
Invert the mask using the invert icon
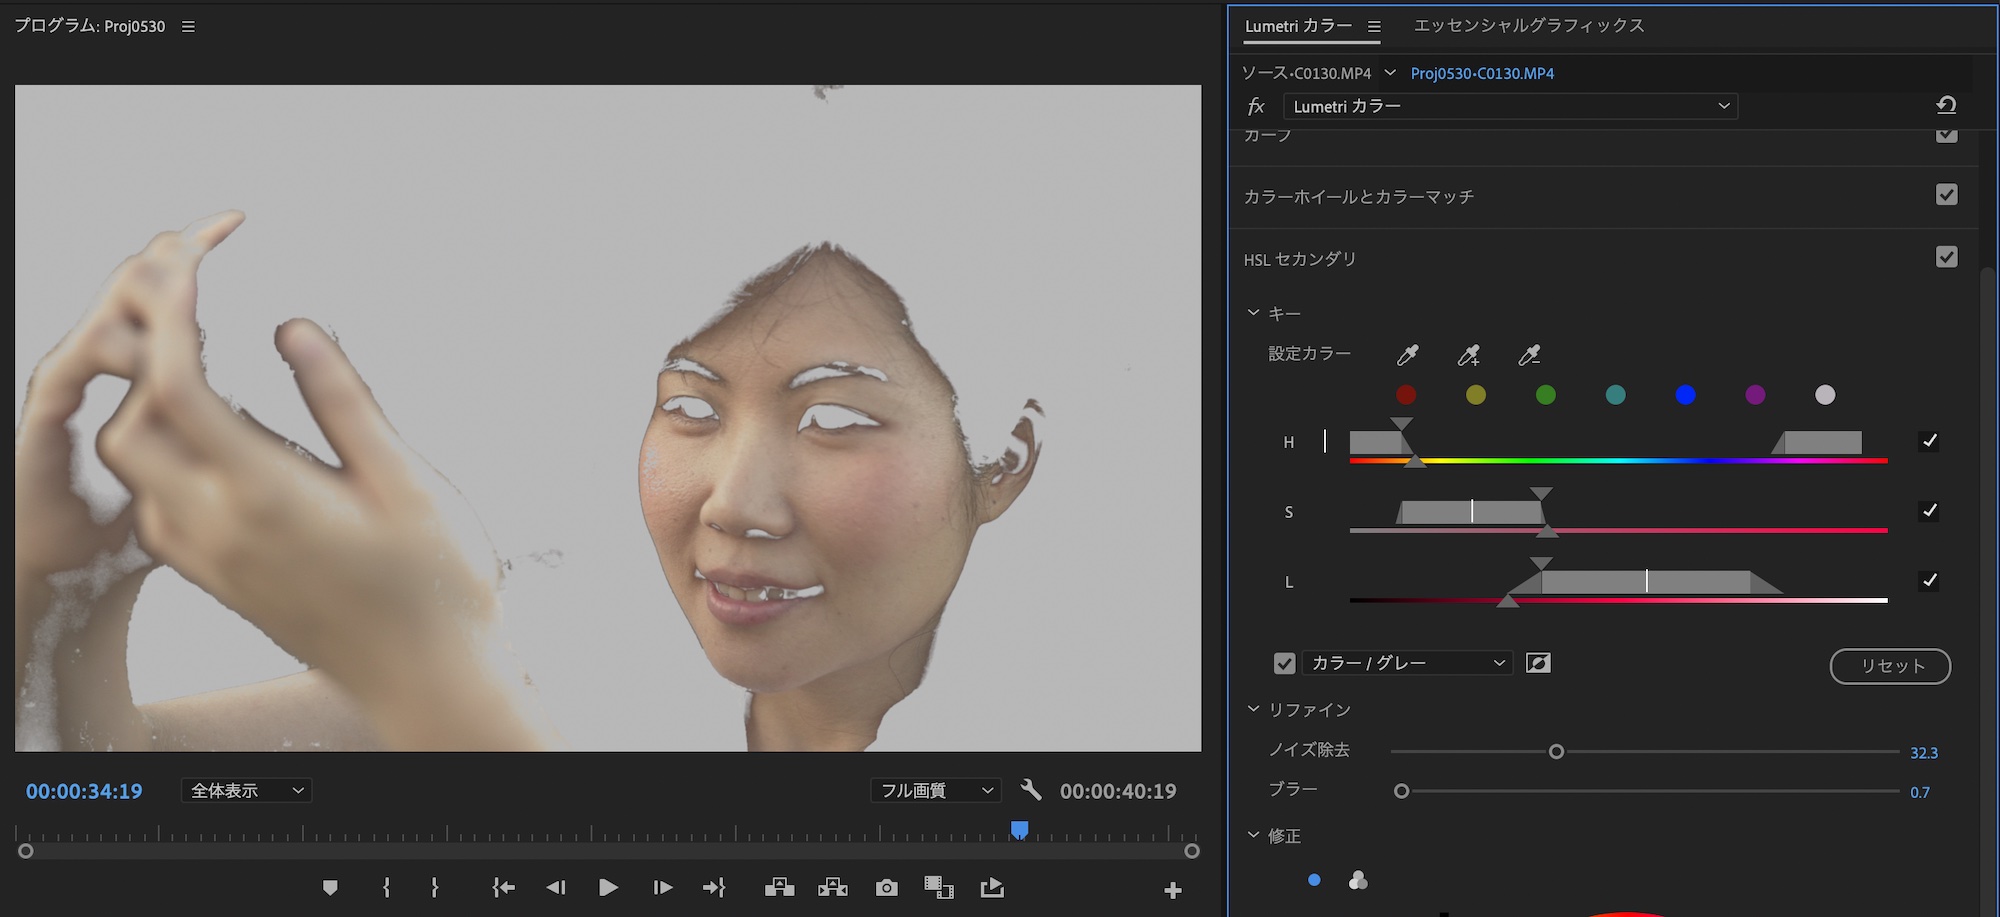(x=1538, y=663)
